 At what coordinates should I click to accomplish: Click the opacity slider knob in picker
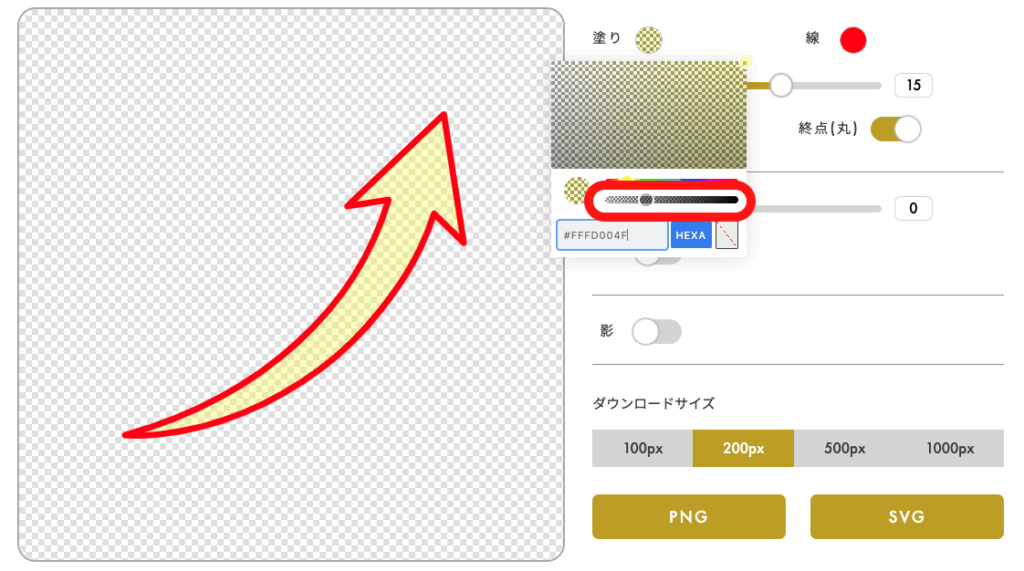coord(646,200)
